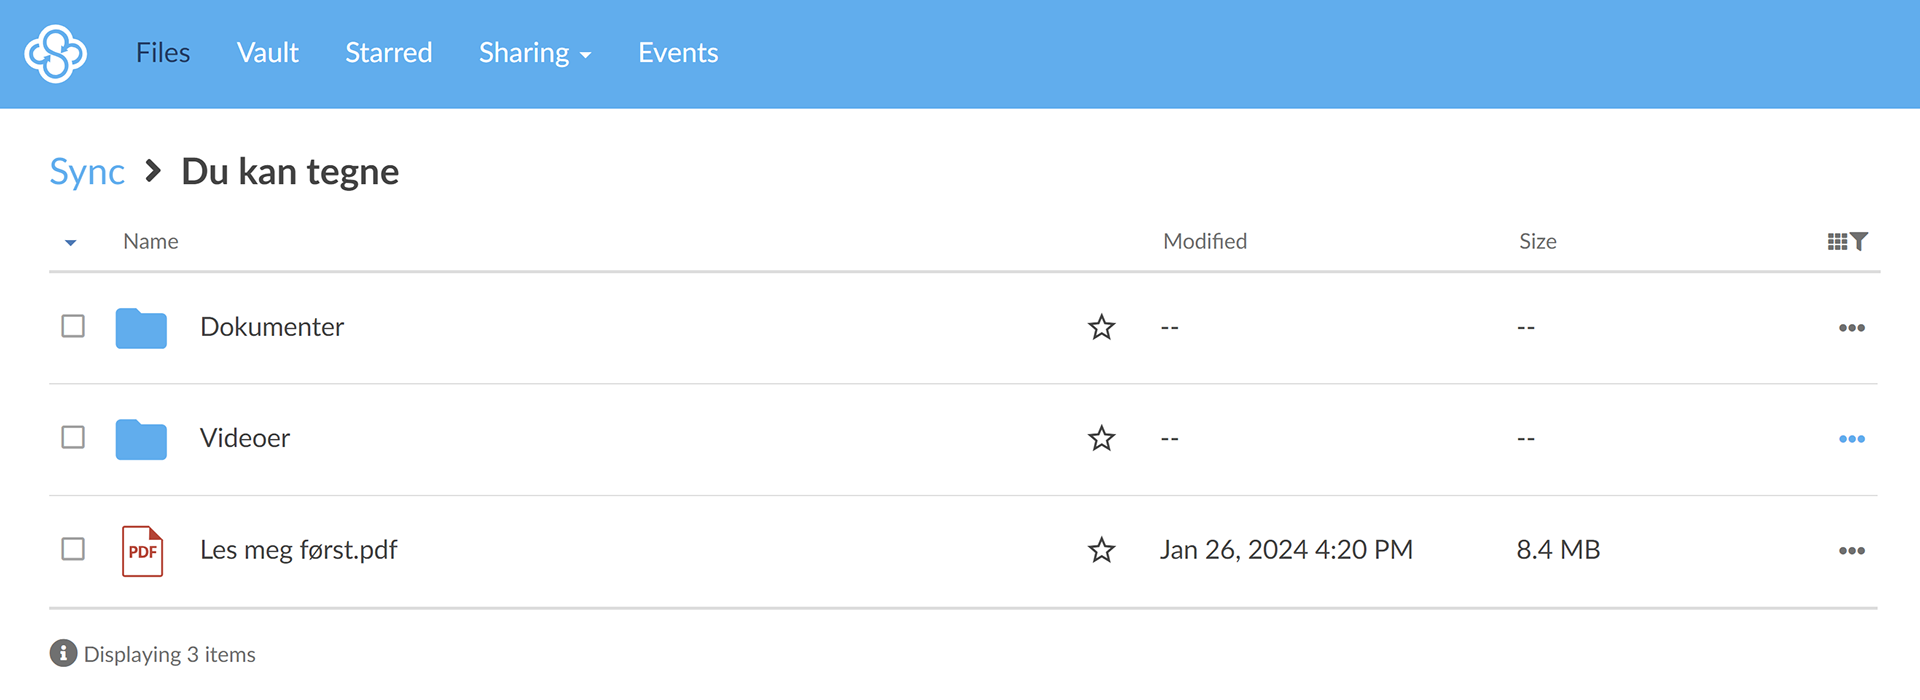Check the Les meg først.pdf checkbox
1920x700 pixels.
pos(73,549)
